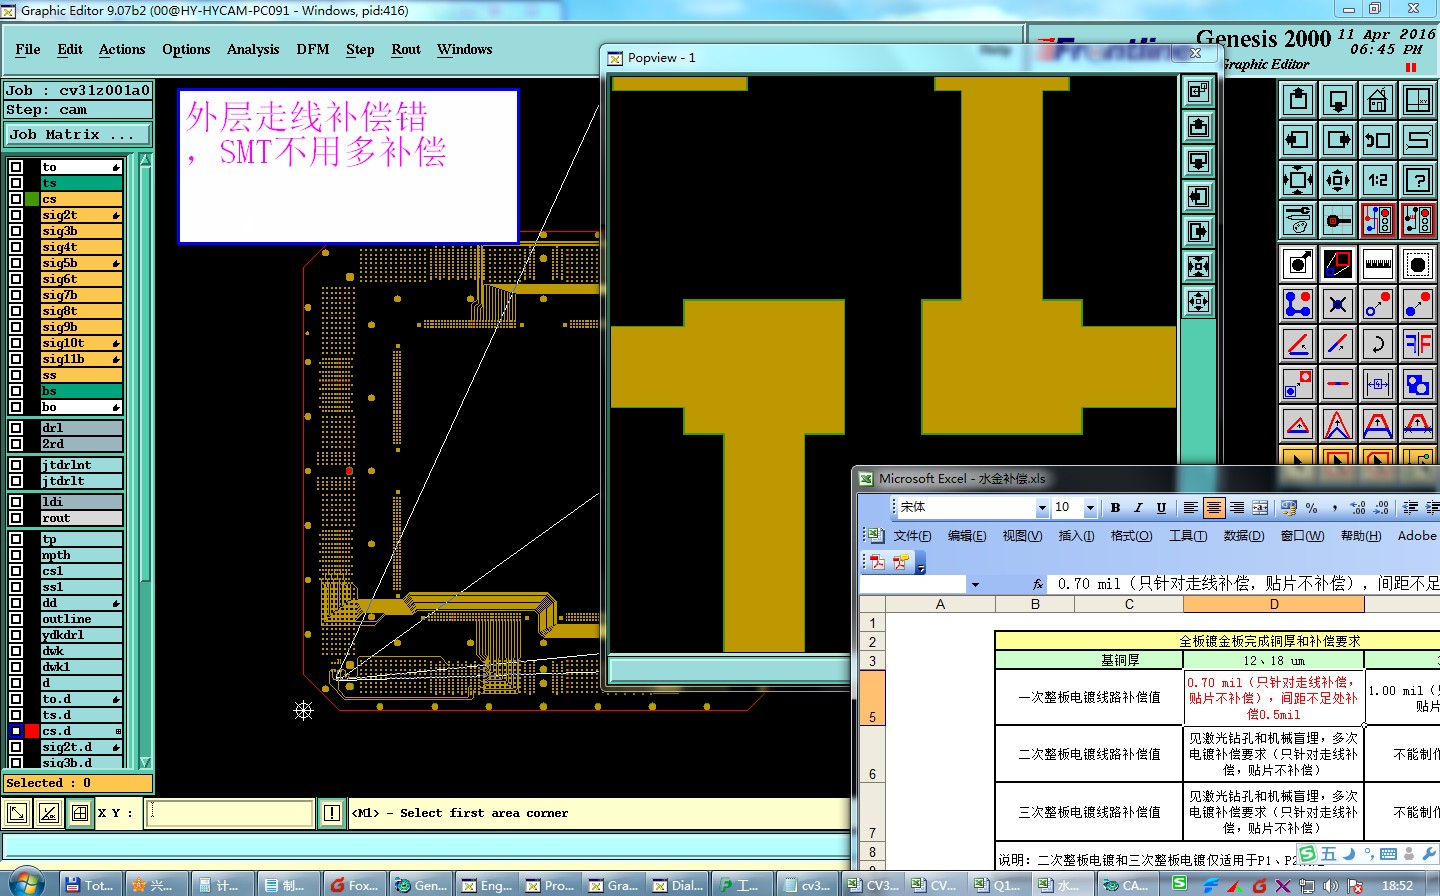Click center align icon in Excel toolbar
The width and height of the screenshot is (1440, 896).
coord(1213,508)
